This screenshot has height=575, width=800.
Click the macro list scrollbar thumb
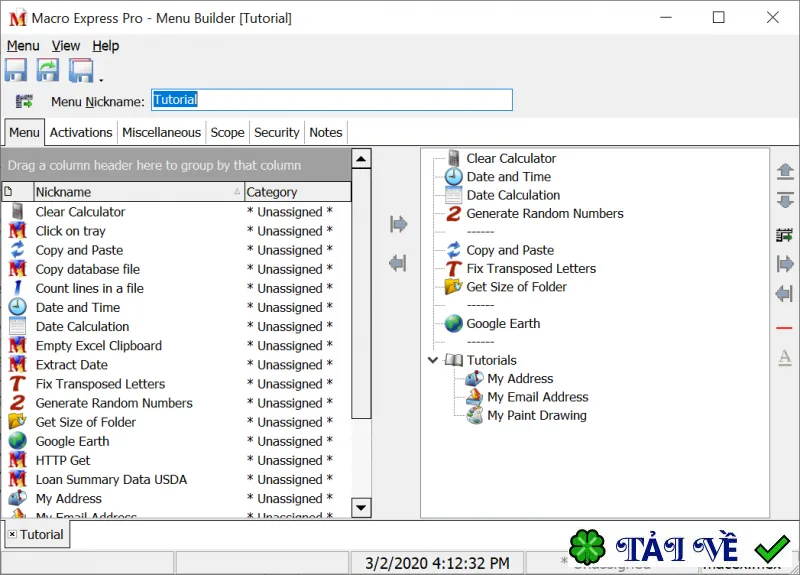361,294
